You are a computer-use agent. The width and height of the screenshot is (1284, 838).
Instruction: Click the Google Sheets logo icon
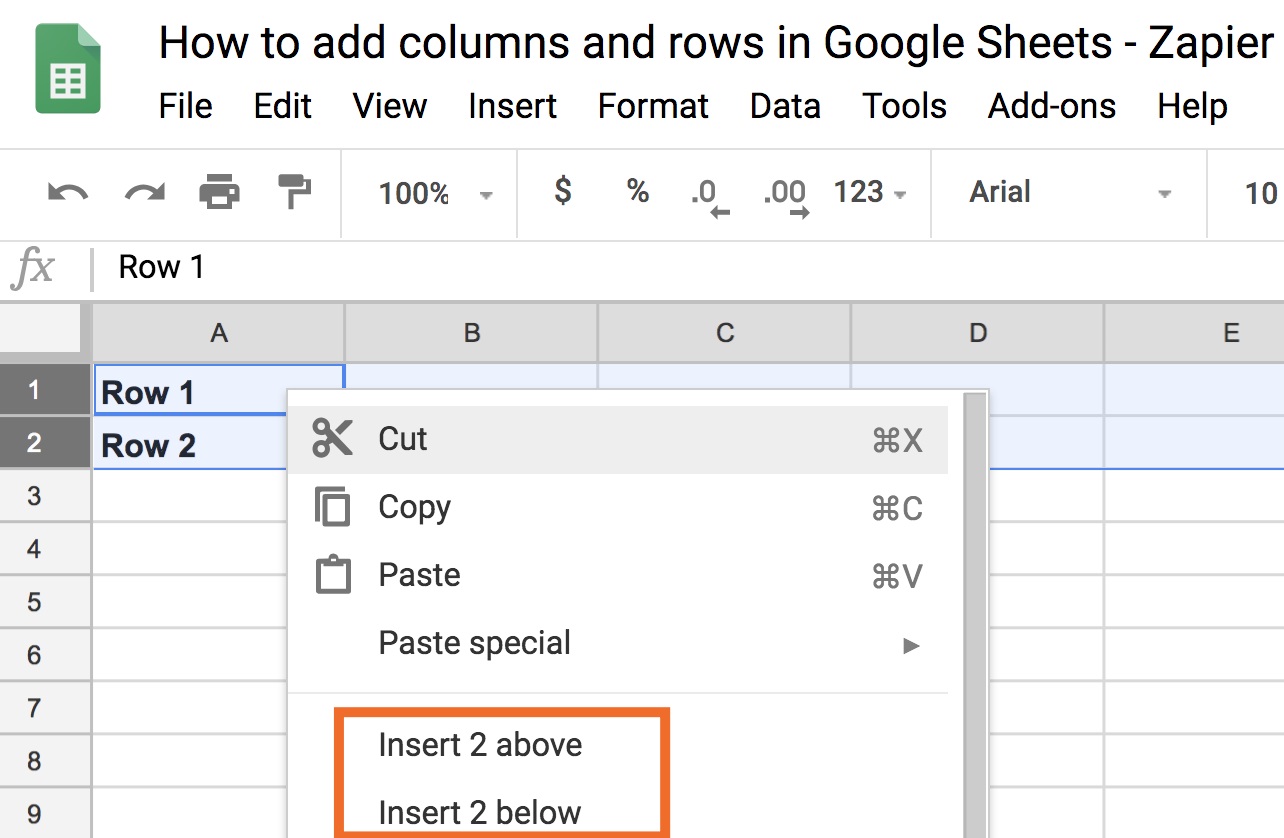coord(68,68)
